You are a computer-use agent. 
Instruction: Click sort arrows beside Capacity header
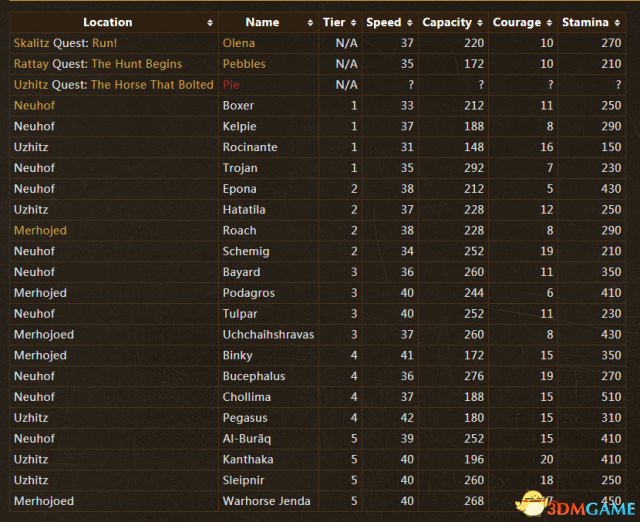pos(480,23)
